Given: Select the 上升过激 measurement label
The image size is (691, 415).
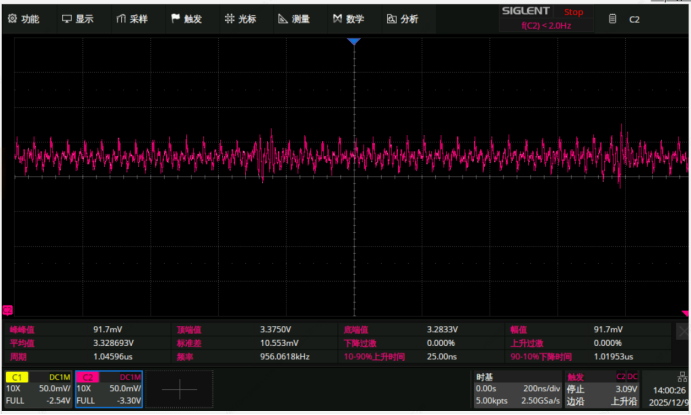Looking at the screenshot, I should coord(527,343).
